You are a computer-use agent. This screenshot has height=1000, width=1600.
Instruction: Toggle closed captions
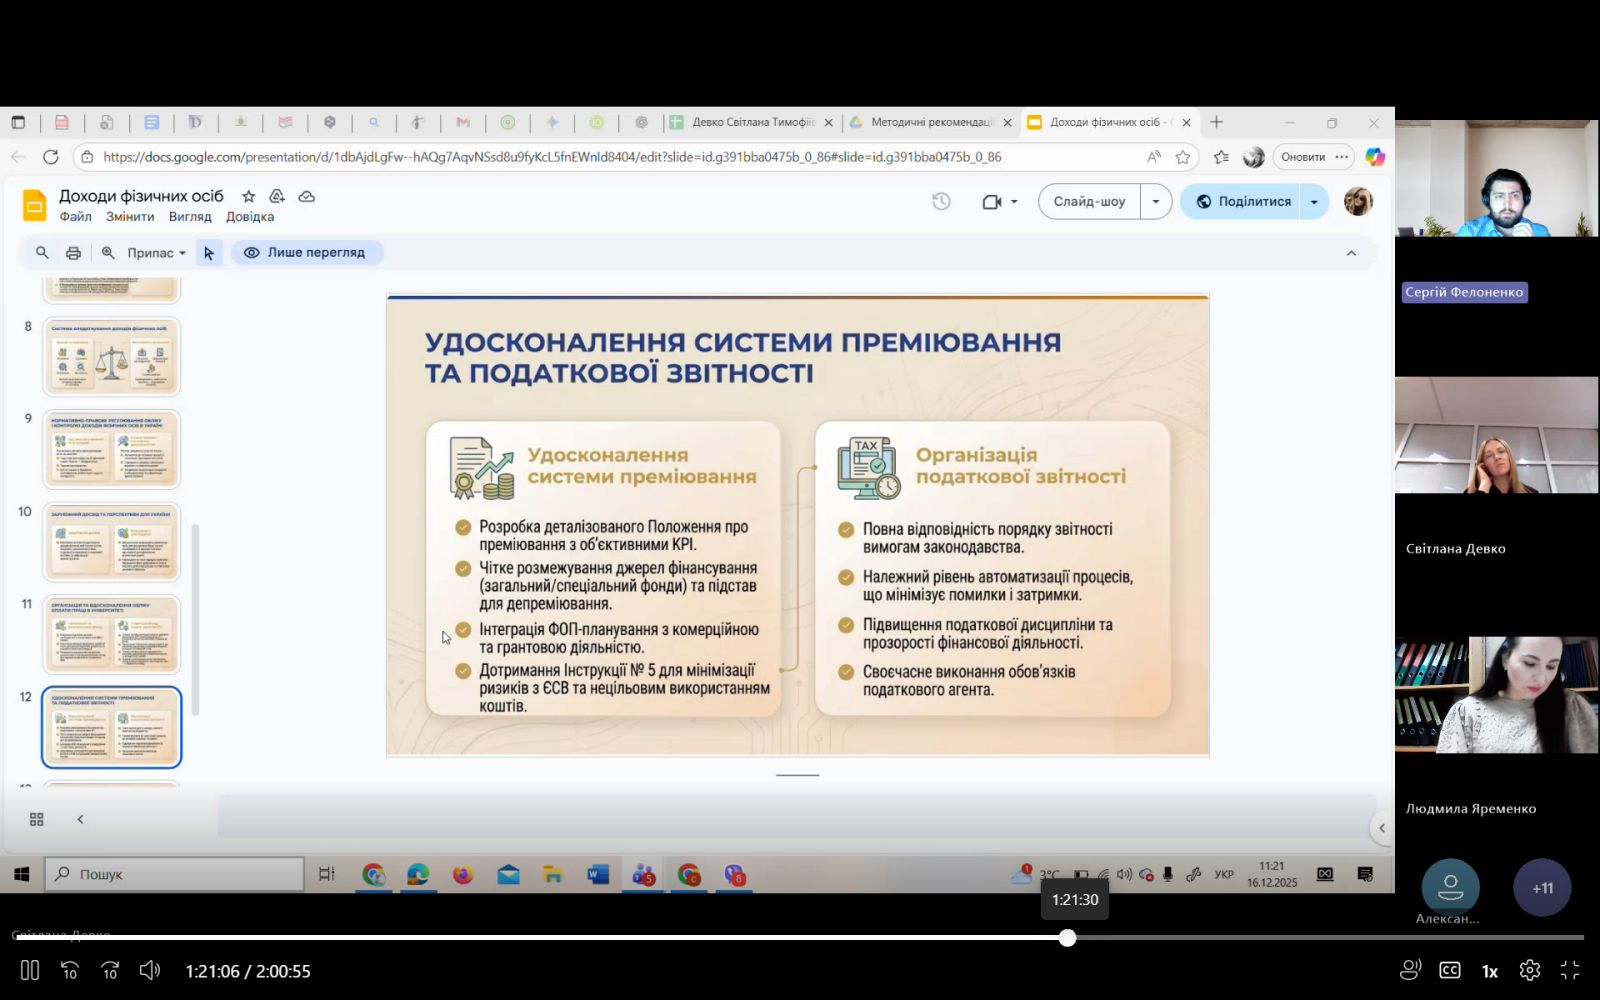[x=1449, y=970]
